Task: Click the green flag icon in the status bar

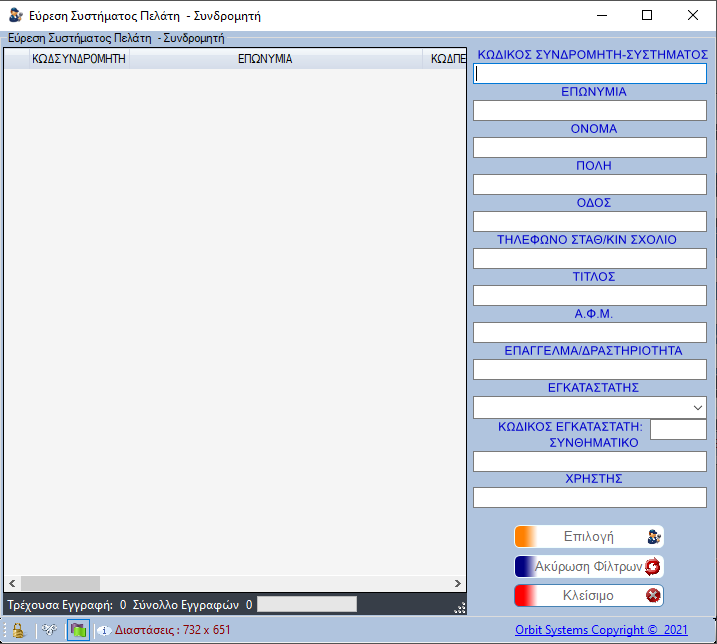Action: (x=77, y=630)
